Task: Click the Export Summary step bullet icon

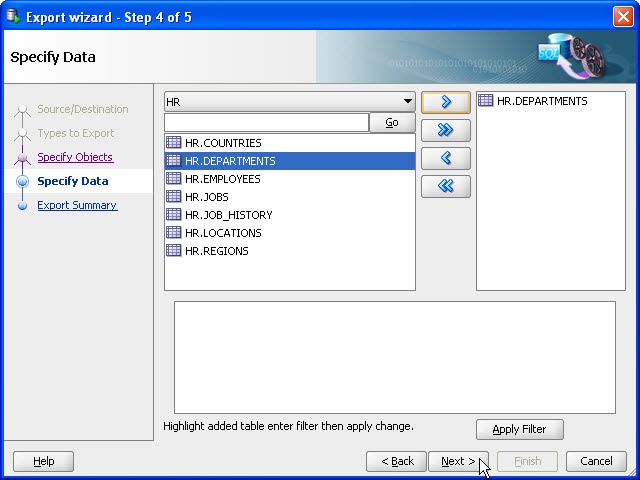Action: point(22,205)
